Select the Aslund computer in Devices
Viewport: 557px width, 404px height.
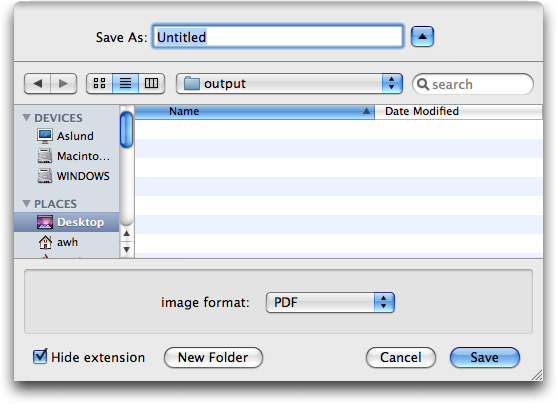(x=65, y=136)
